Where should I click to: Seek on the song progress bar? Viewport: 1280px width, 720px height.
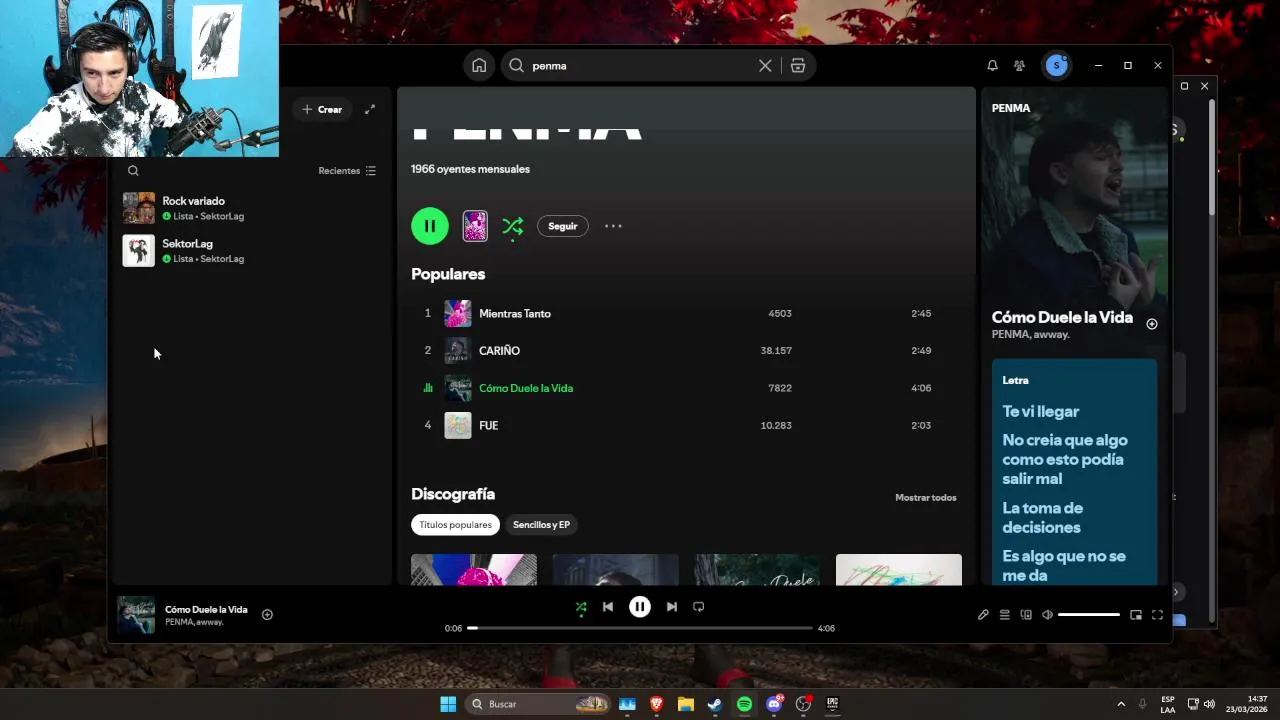pos(640,628)
